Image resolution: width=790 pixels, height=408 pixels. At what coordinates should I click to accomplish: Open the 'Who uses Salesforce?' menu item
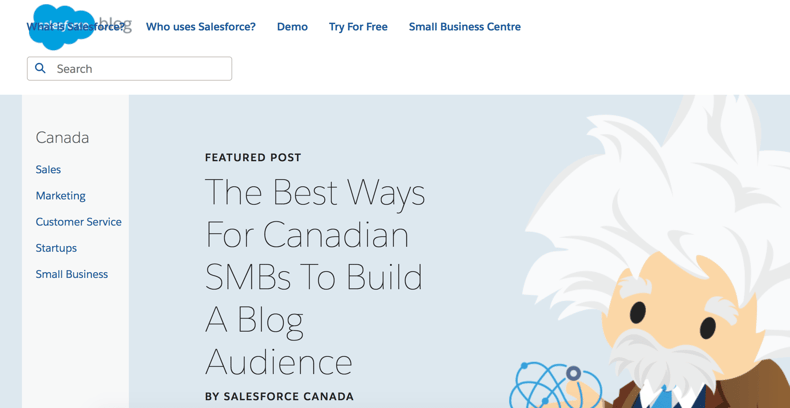(x=200, y=27)
